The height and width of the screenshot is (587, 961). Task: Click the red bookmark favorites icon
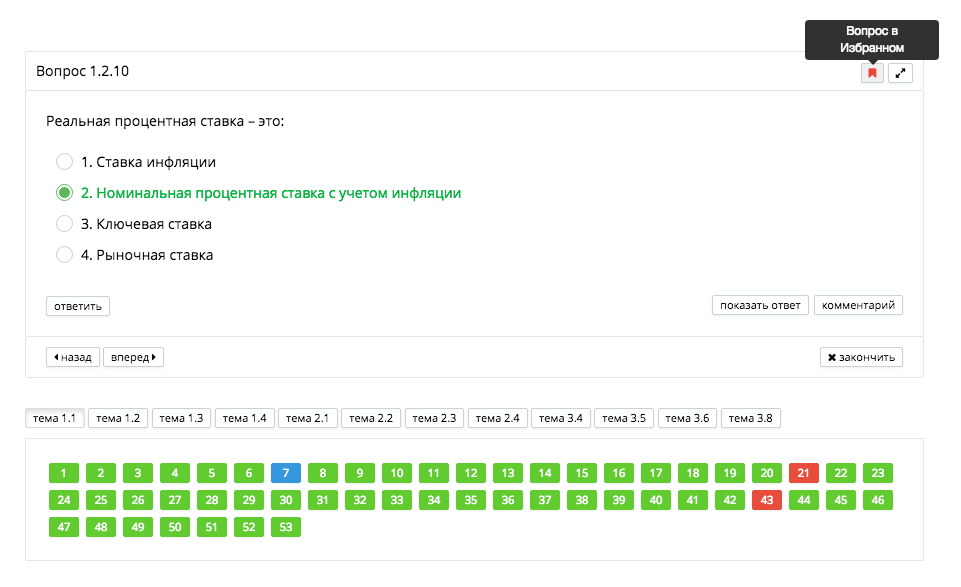[x=872, y=73]
